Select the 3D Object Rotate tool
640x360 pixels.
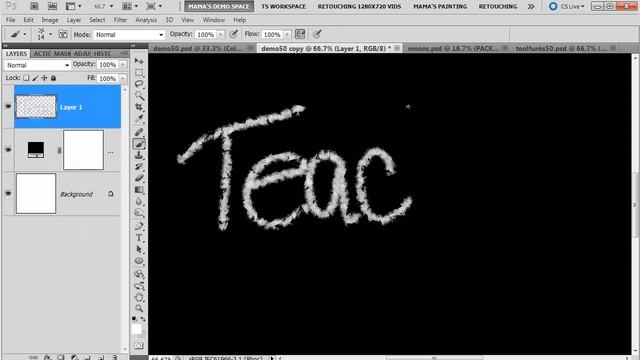pyautogui.click(x=139, y=274)
